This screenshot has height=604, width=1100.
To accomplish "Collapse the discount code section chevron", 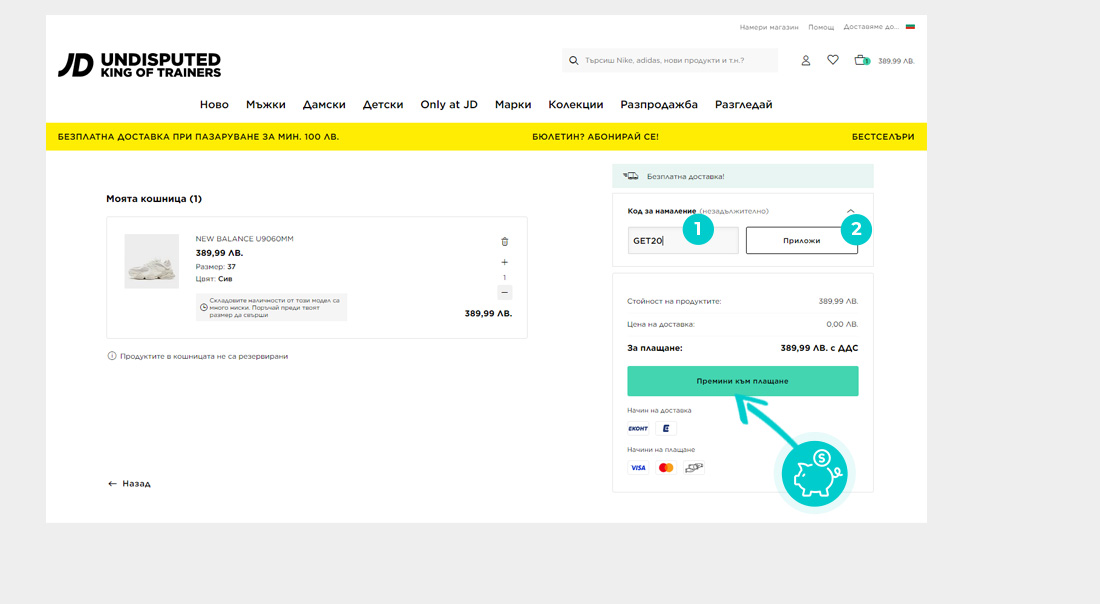I will (x=850, y=211).
